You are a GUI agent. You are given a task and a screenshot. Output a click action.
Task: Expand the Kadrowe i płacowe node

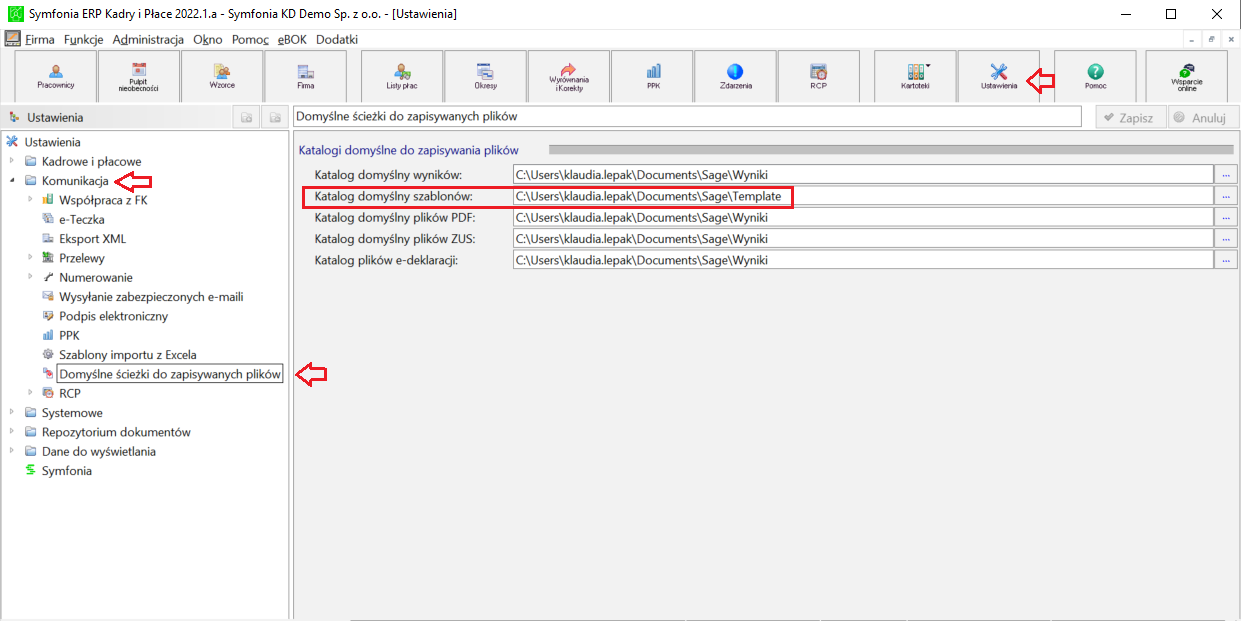pyautogui.click(x=12, y=161)
